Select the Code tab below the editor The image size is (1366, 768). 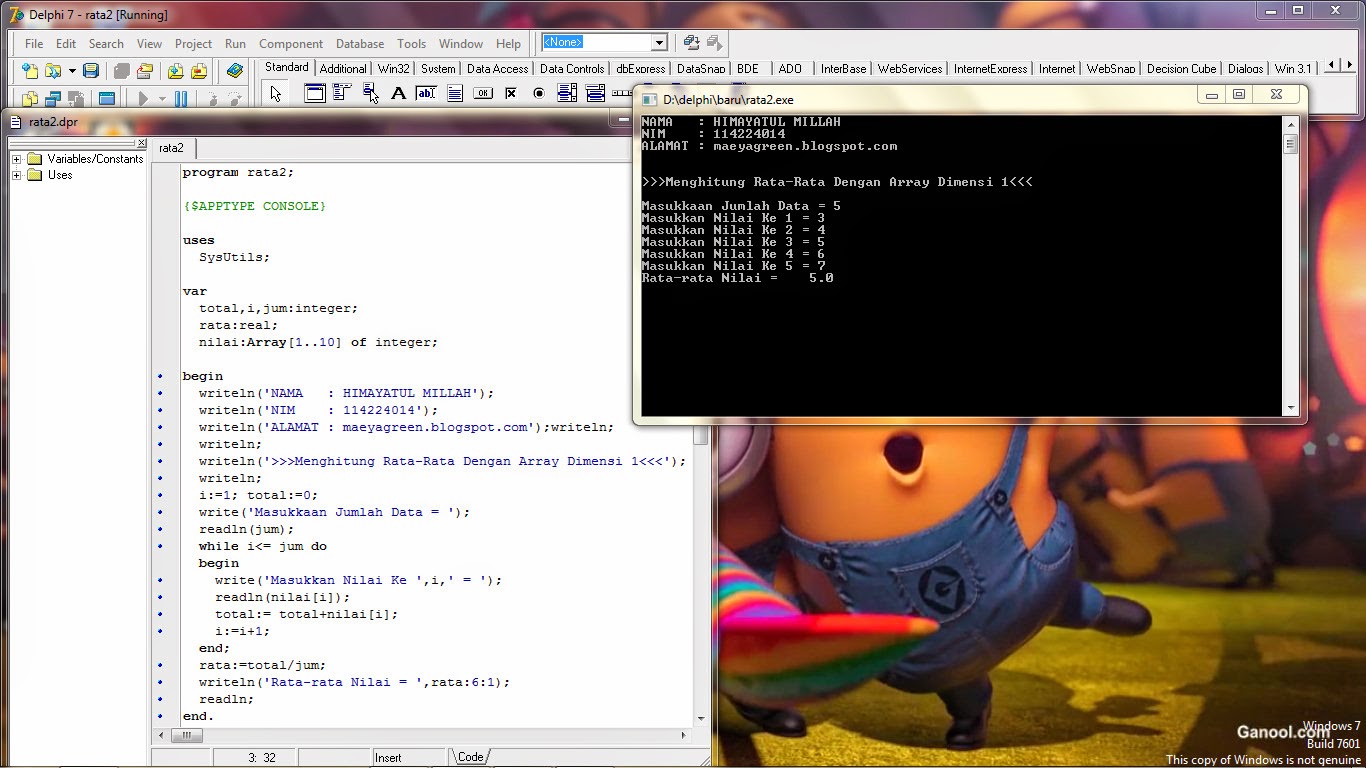click(x=470, y=757)
